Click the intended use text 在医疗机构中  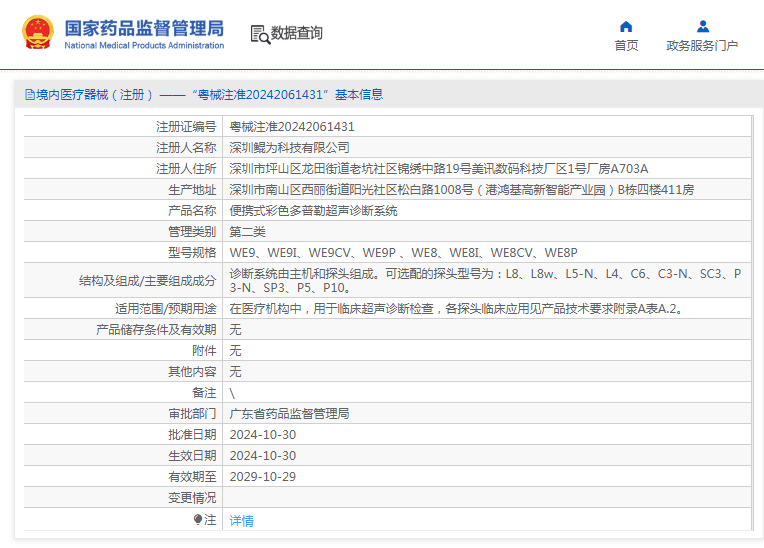(x=458, y=308)
